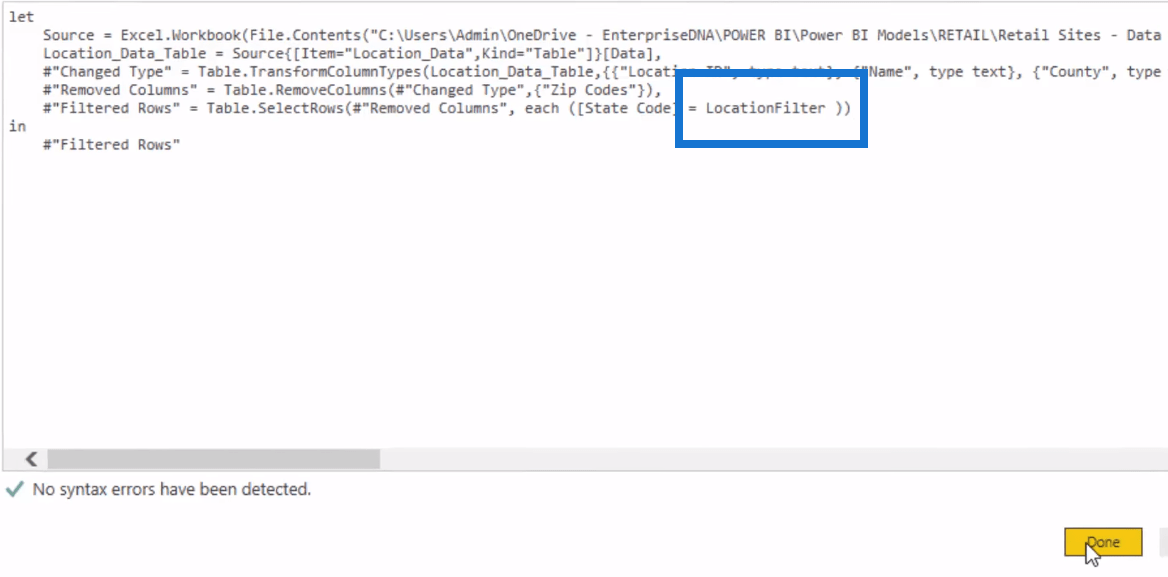This screenshot has height=577, width=1168.
Task: Click the horizontal scrollbar left arrow
Action: tap(32, 459)
